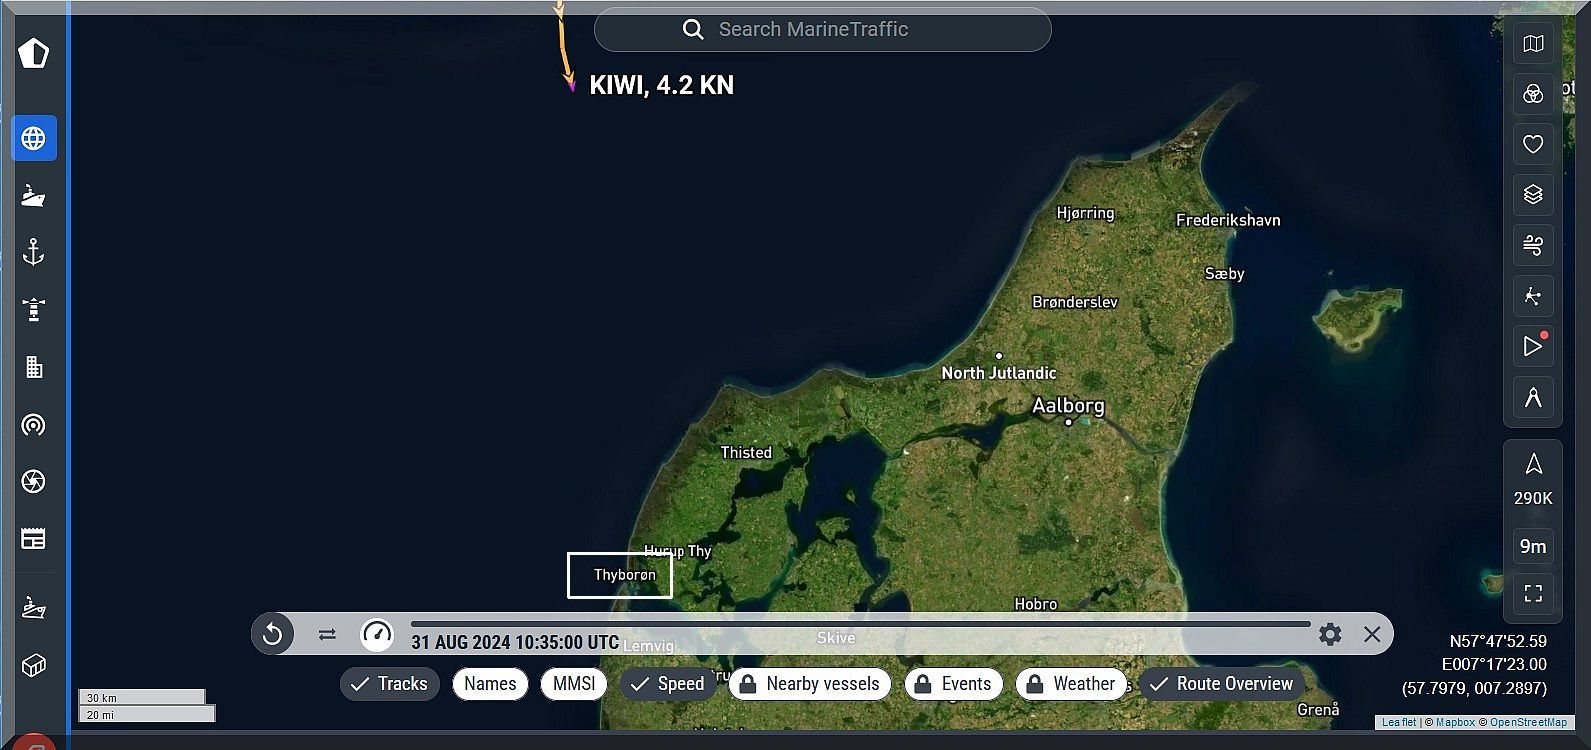Open the map layers panel
1591x750 pixels.
pyautogui.click(x=1532, y=195)
